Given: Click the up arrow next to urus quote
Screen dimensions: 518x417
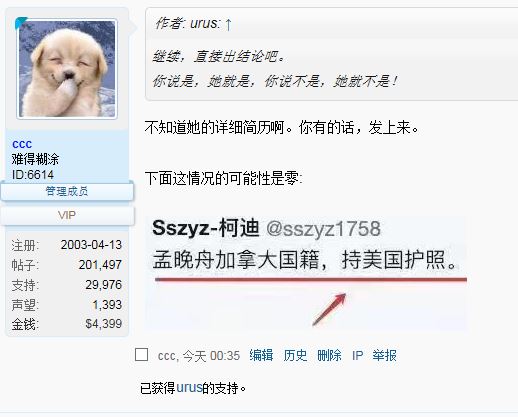Looking at the screenshot, I should (228, 24).
